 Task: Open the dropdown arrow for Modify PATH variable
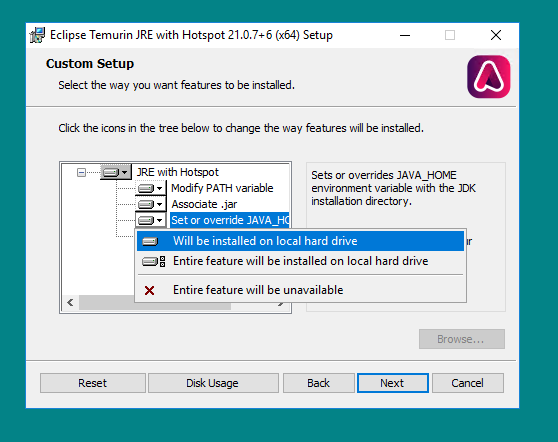(159, 188)
